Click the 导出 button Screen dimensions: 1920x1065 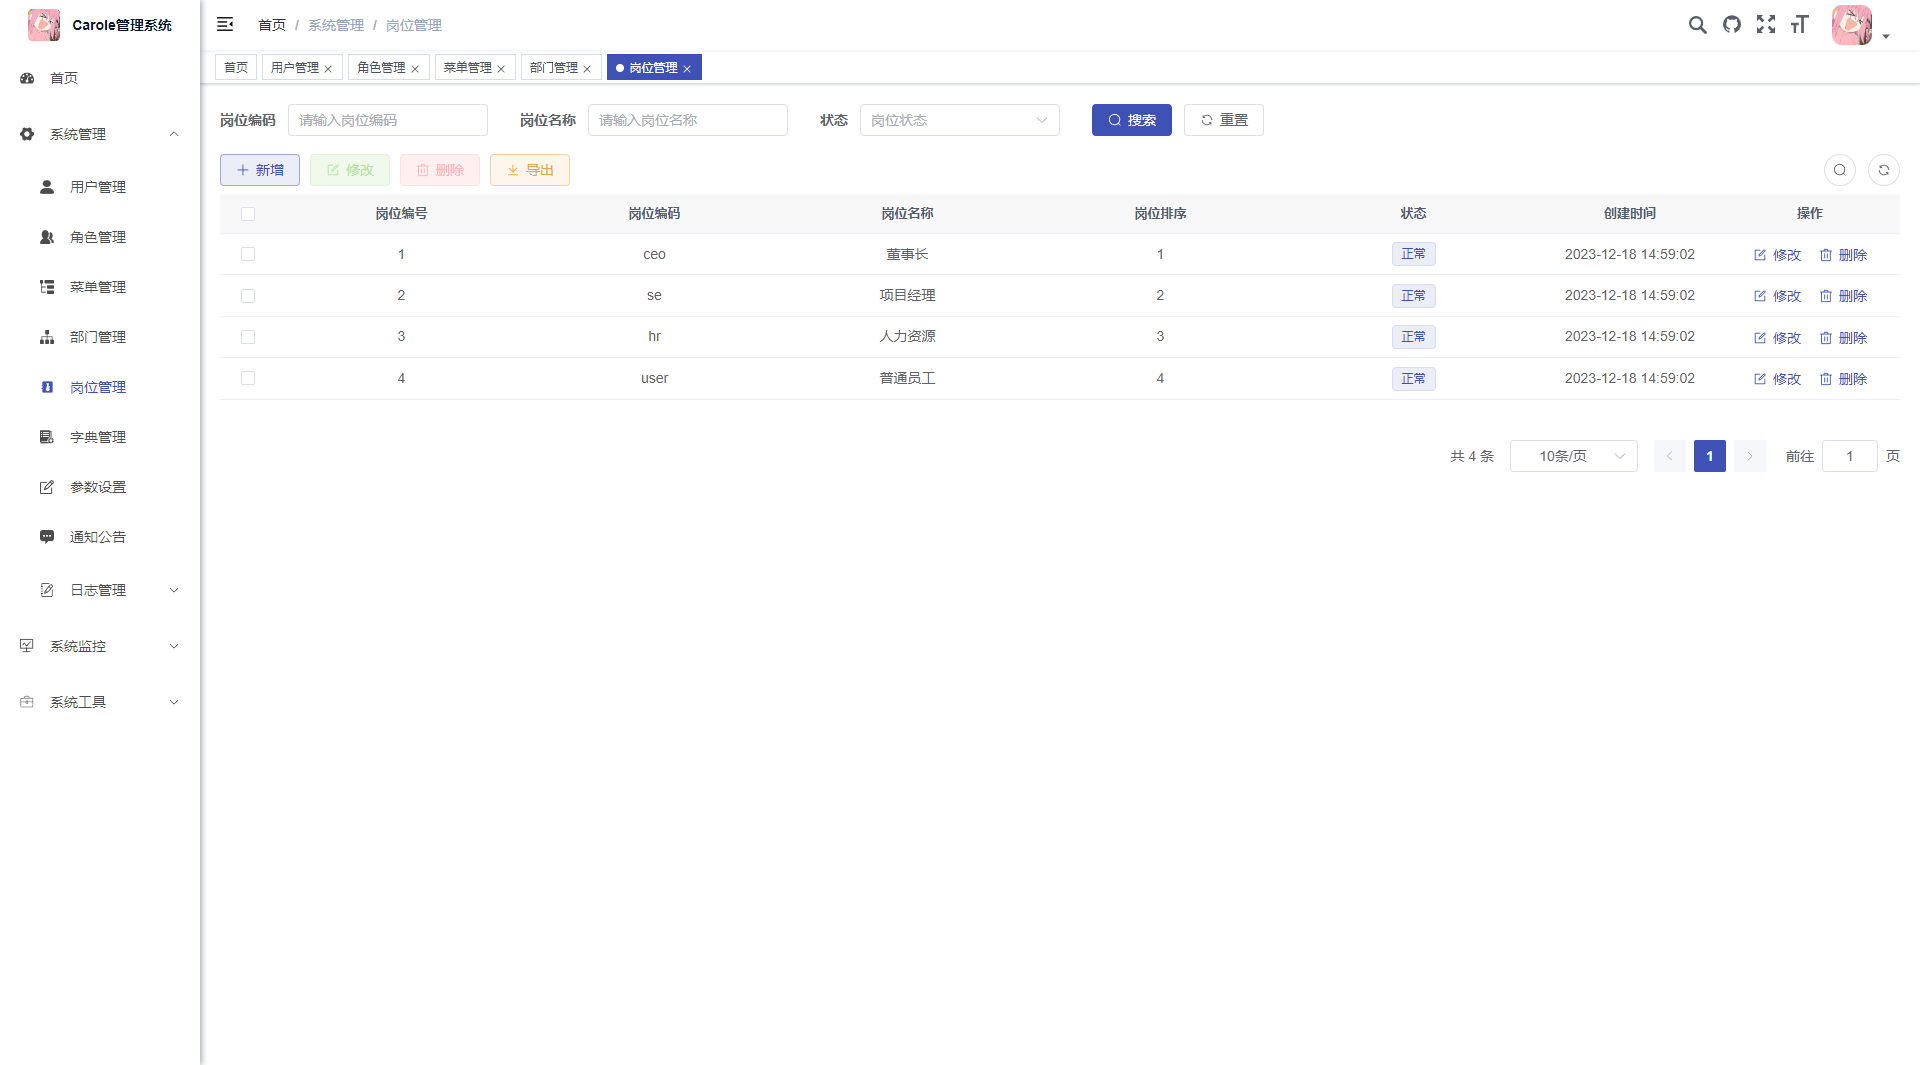[x=530, y=170]
